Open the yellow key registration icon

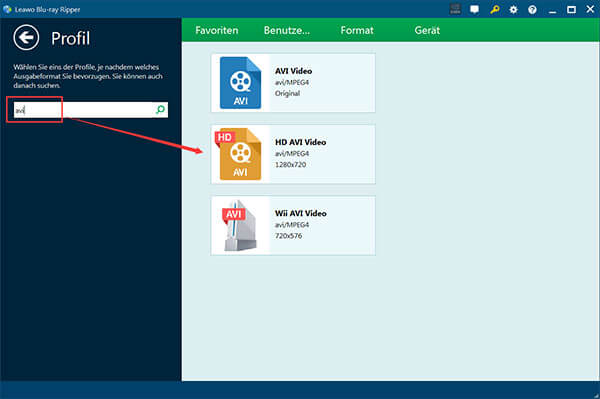(494, 9)
